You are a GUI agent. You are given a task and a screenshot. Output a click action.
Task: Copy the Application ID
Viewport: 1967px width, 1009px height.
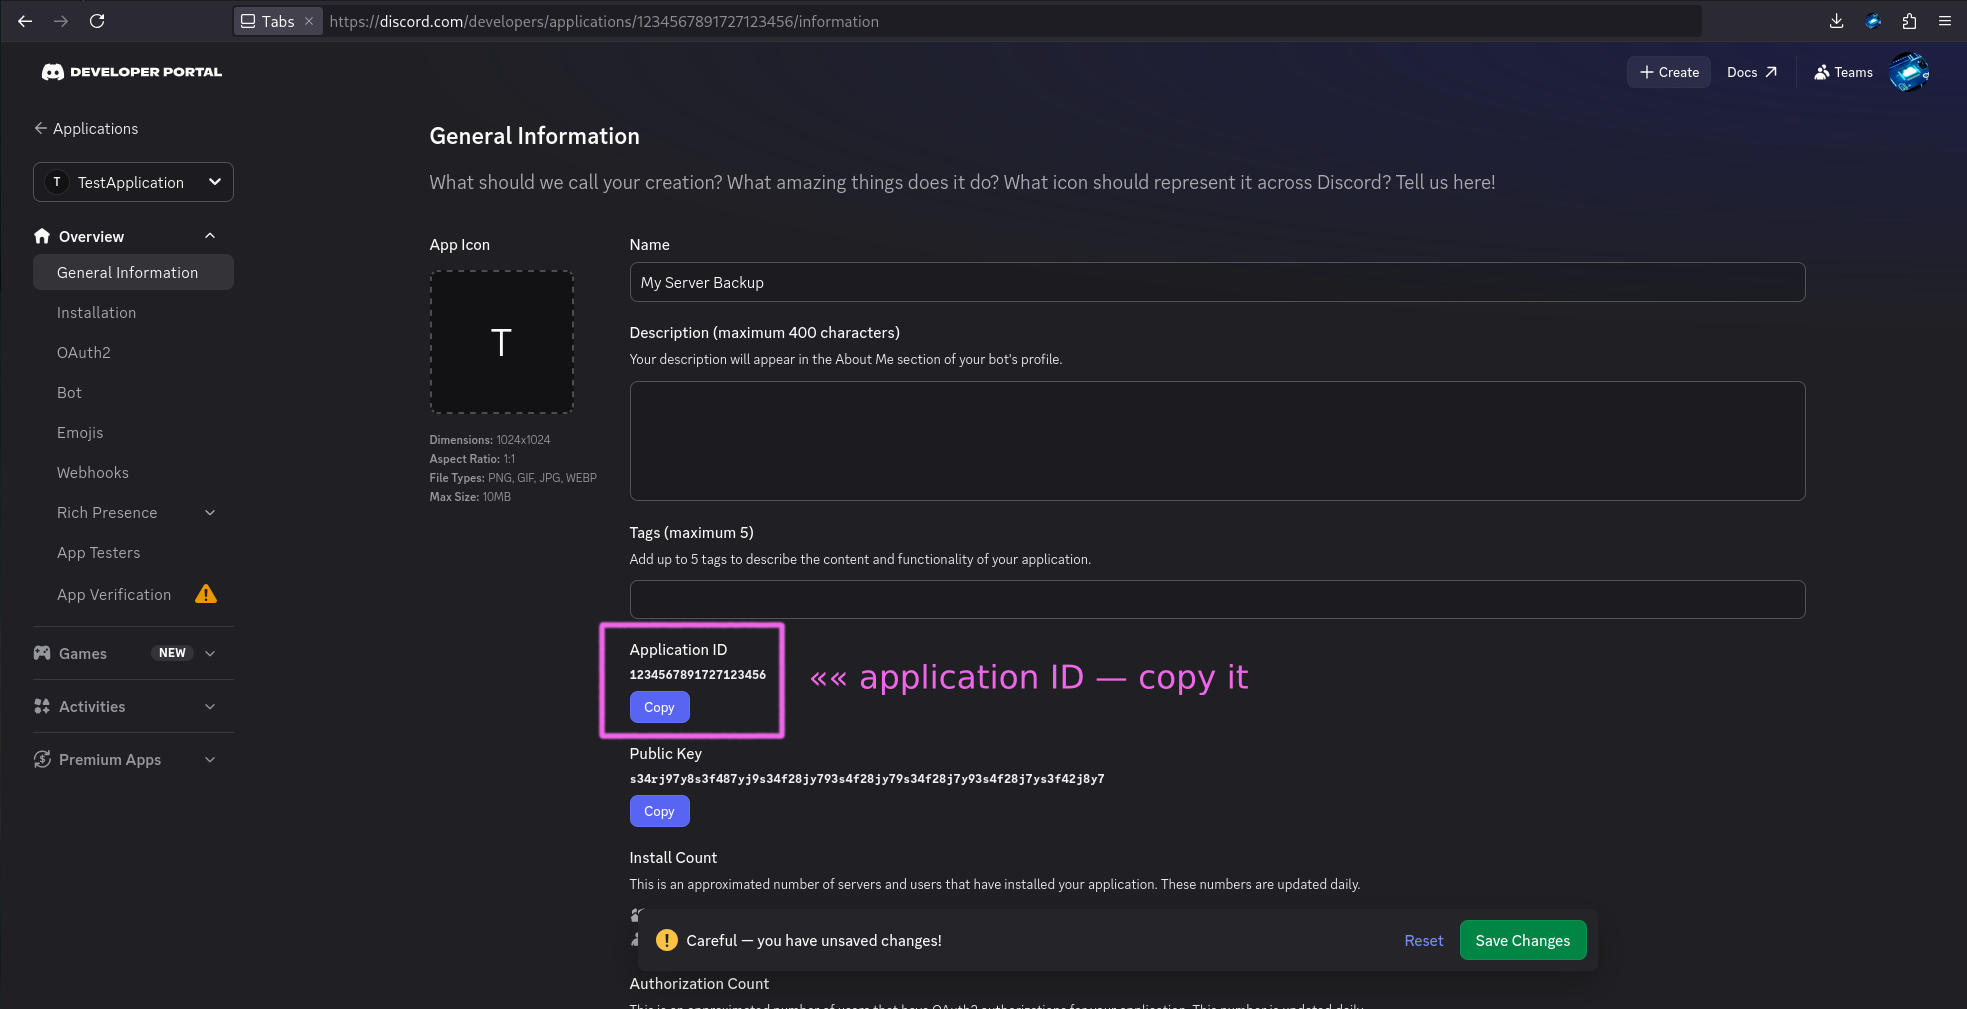(659, 707)
